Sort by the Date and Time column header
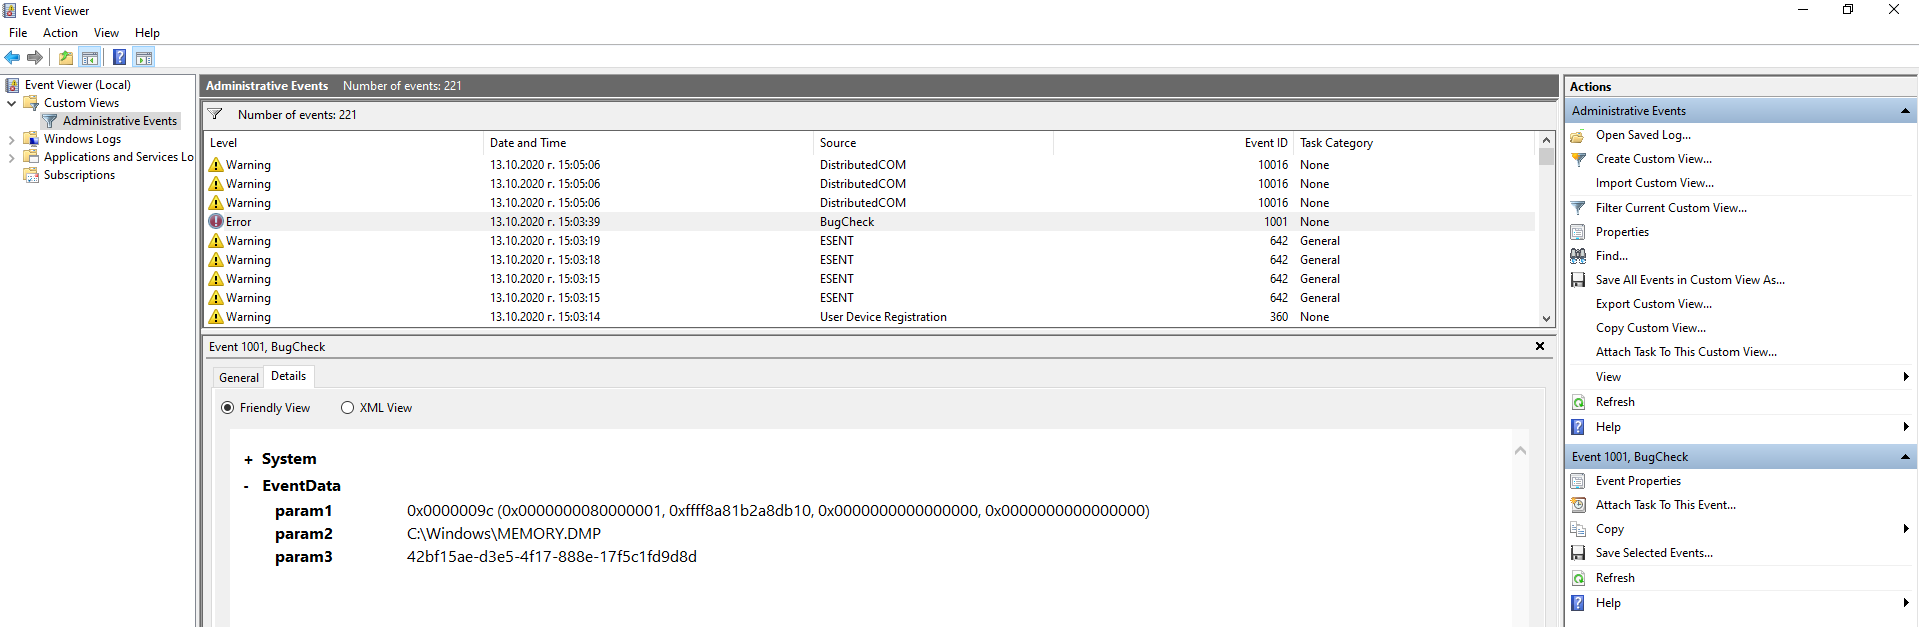This screenshot has width=1919, height=627. click(648, 143)
